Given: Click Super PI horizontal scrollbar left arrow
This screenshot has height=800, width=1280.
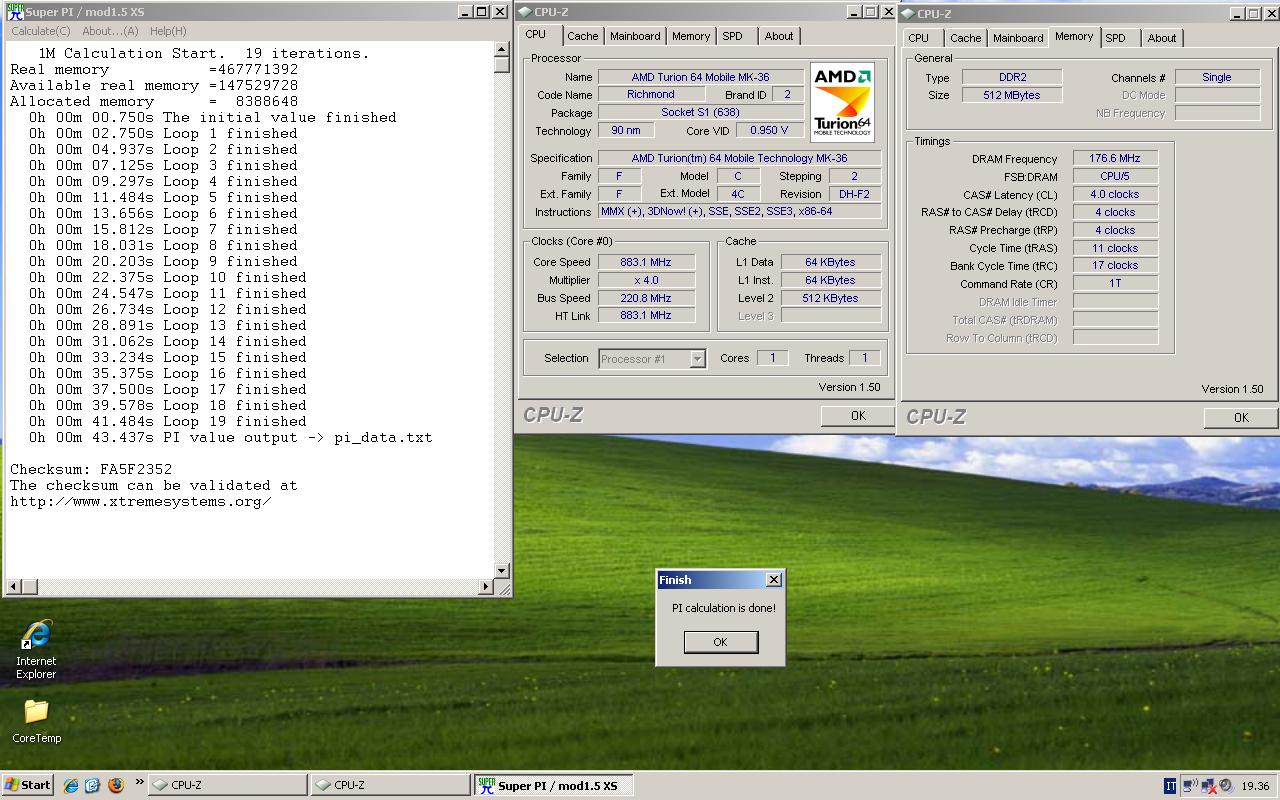Looking at the screenshot, I should pos(12,586).
